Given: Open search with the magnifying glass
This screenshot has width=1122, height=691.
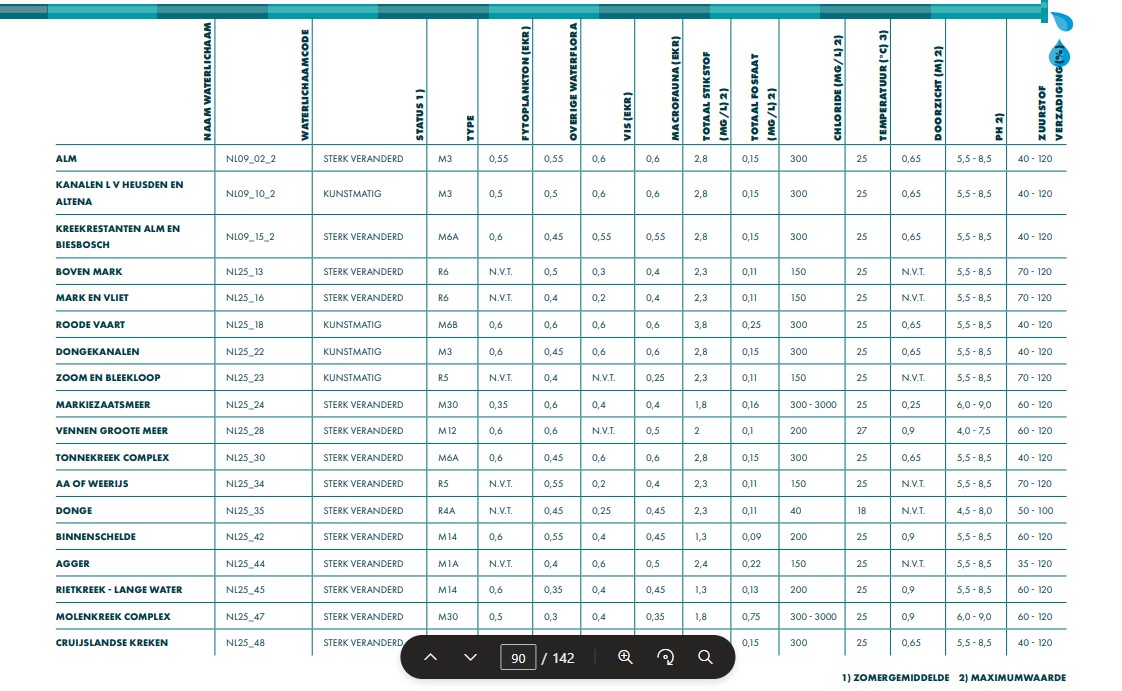Looking at the screenshot, I should [705, 657].
